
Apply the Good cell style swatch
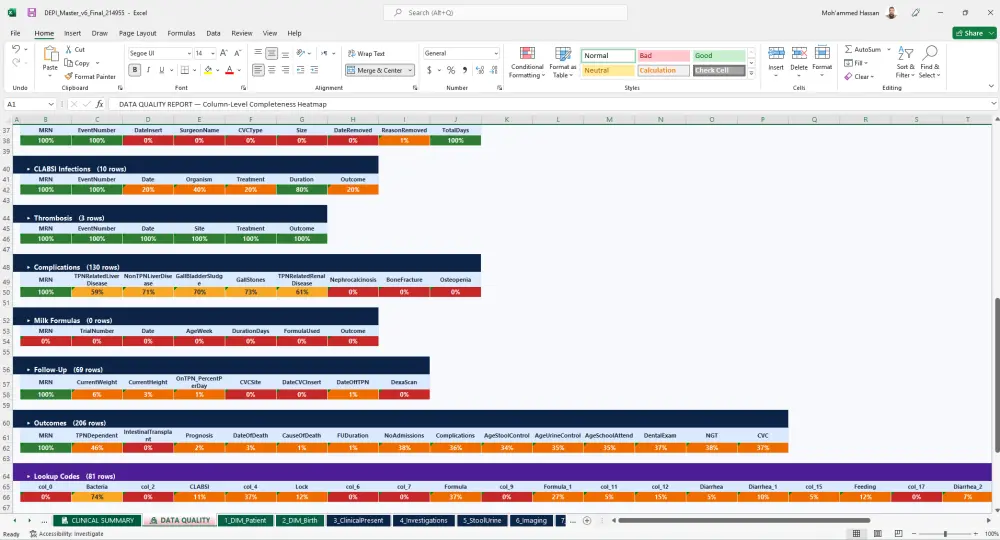719,55
